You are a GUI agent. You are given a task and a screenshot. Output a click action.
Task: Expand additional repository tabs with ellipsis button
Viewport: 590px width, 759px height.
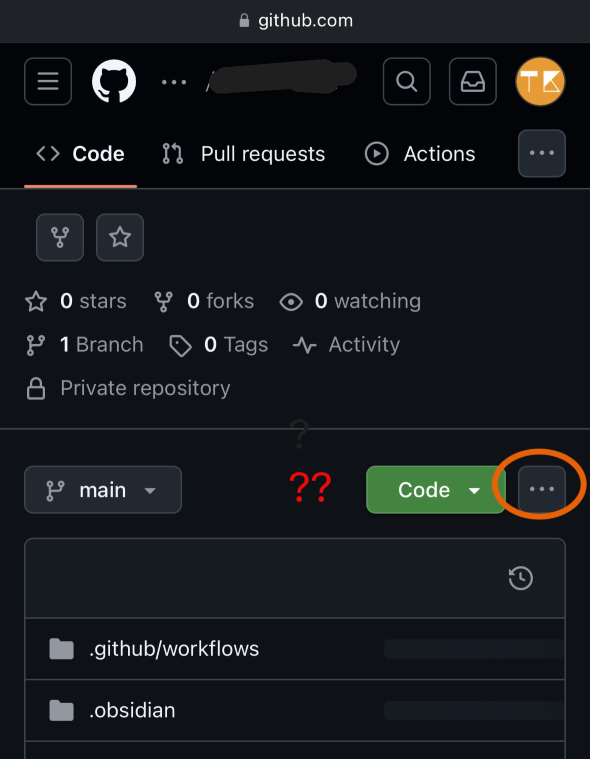tap(542, 153)
